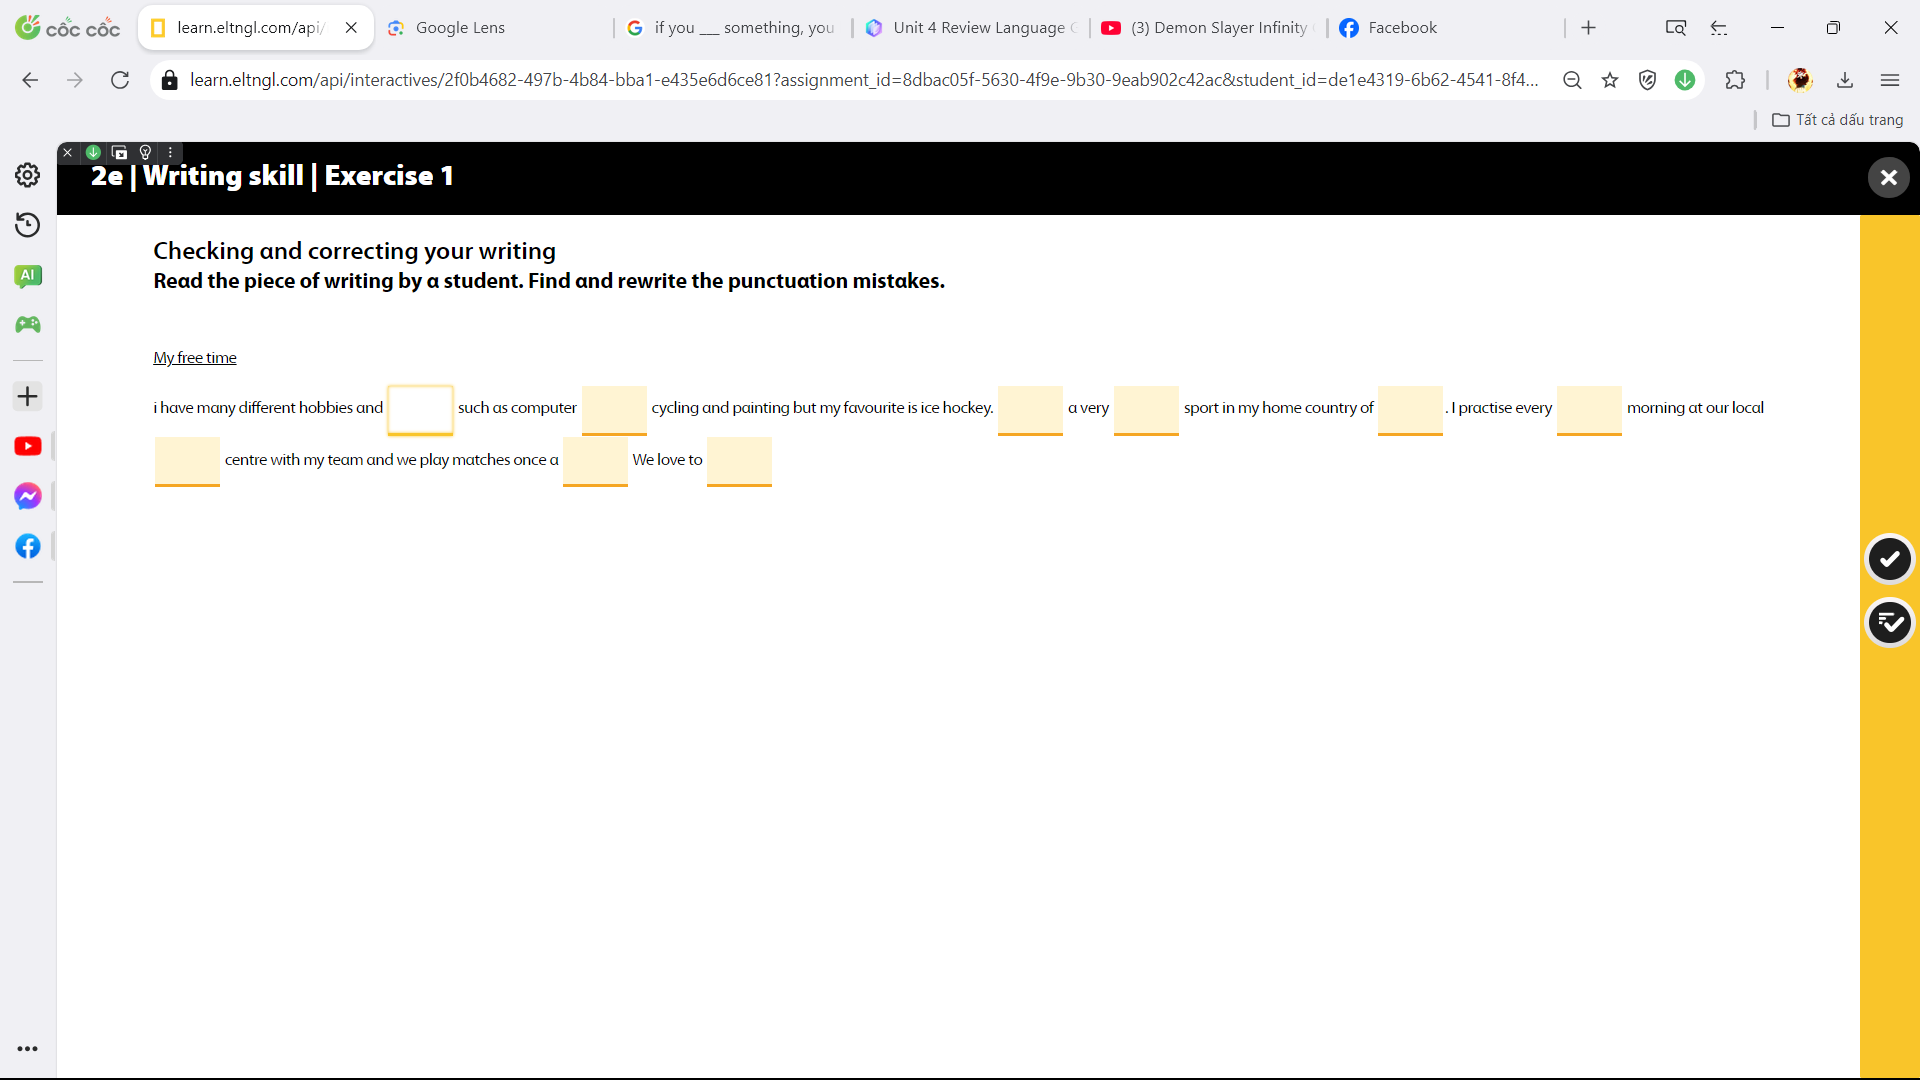The height and width of the screenshot is (1080, 1920).
Task: Open Messenger from the sidebar
Action: (x=28, y=496)
